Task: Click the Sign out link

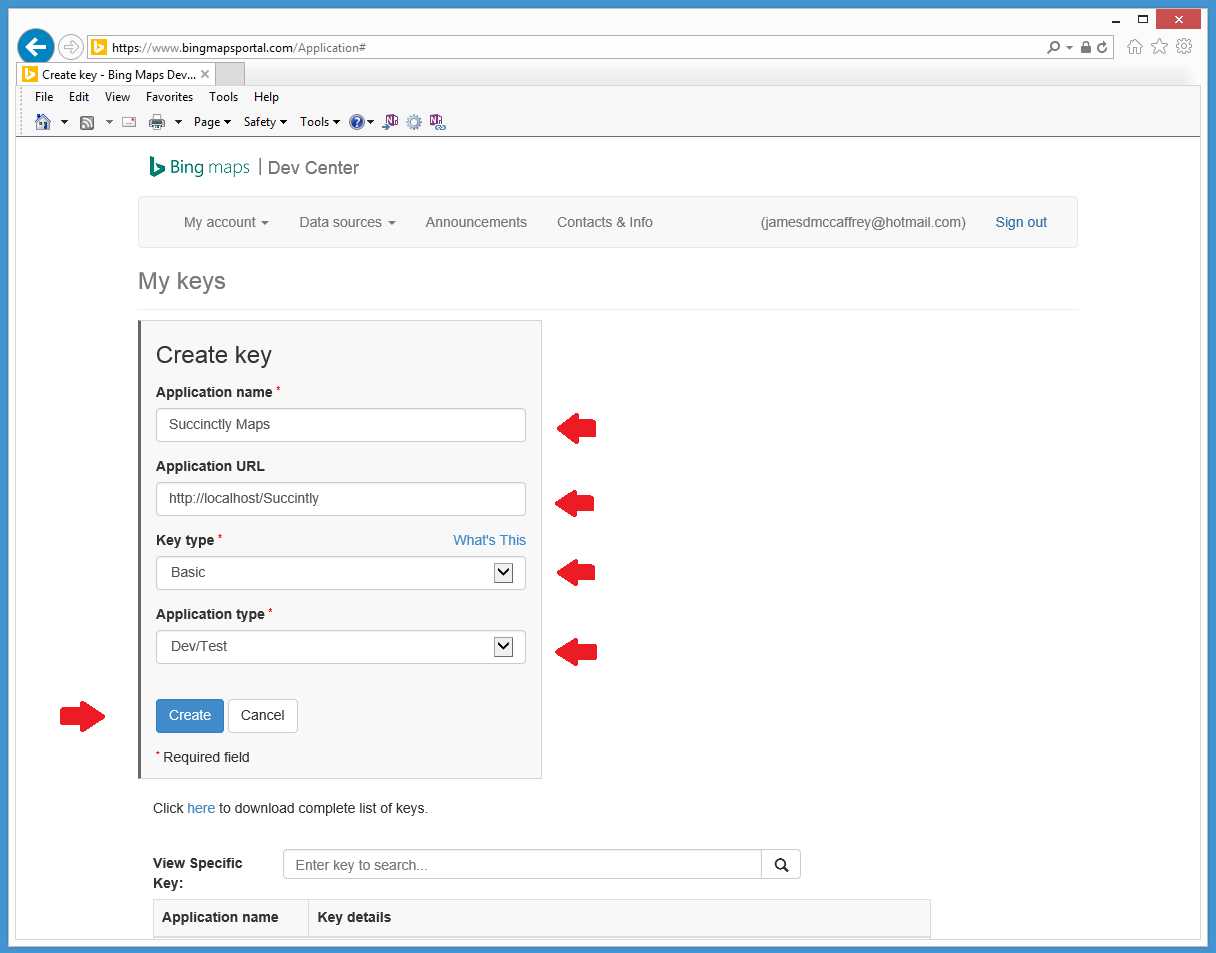Action: click(1021, 222)
